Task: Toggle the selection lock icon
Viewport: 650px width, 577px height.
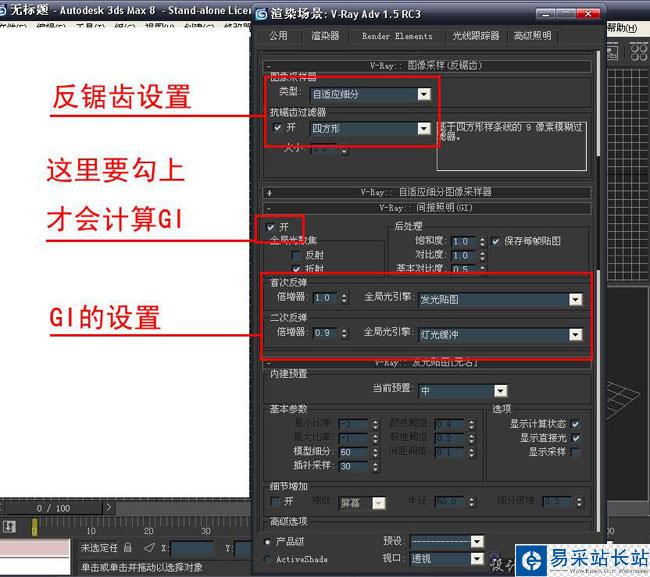Action: [128, 548]
